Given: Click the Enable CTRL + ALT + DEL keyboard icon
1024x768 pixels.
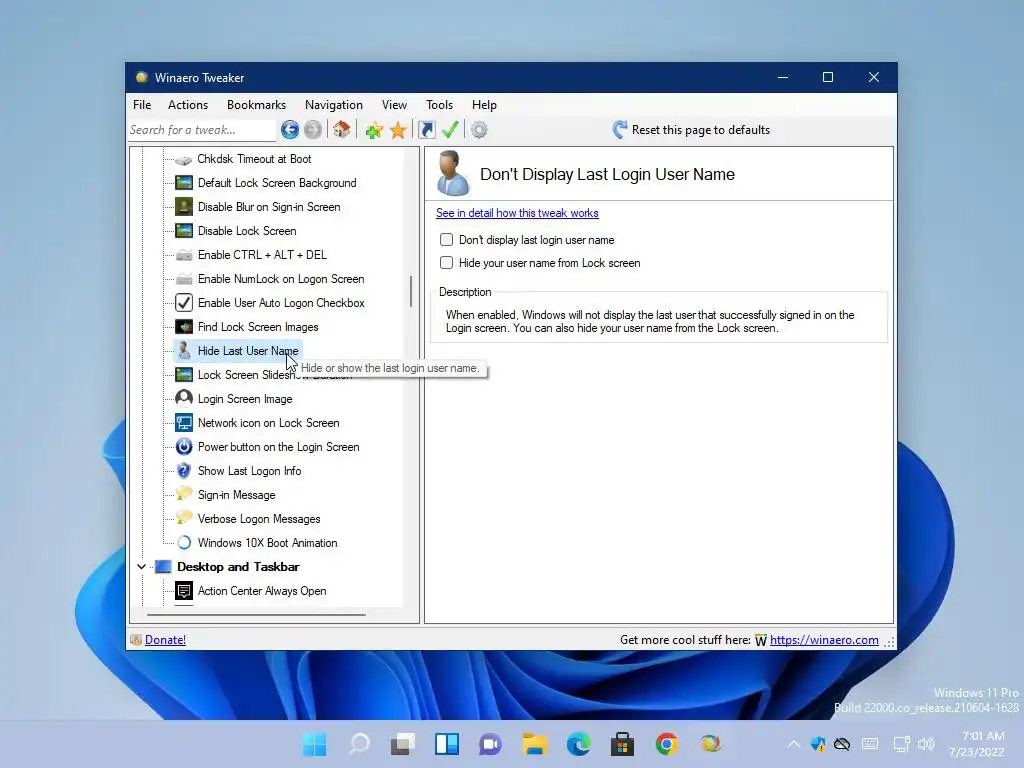Looking at the screenshot, I should (184, 255).
